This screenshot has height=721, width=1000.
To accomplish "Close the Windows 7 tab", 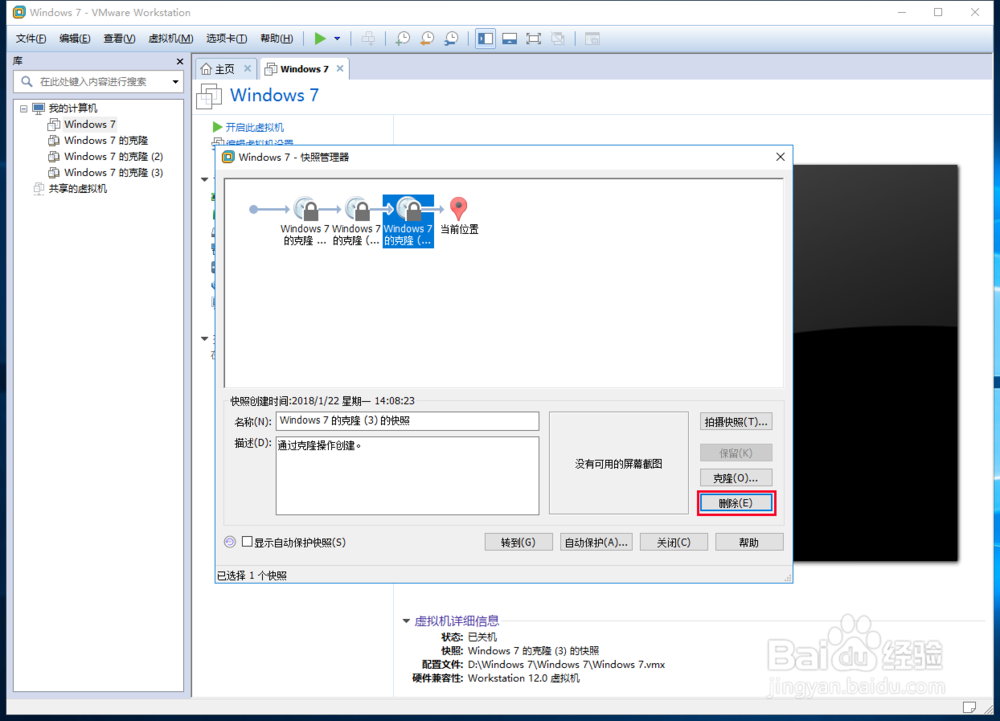I will pyautogui.click(x=340, y=68).
